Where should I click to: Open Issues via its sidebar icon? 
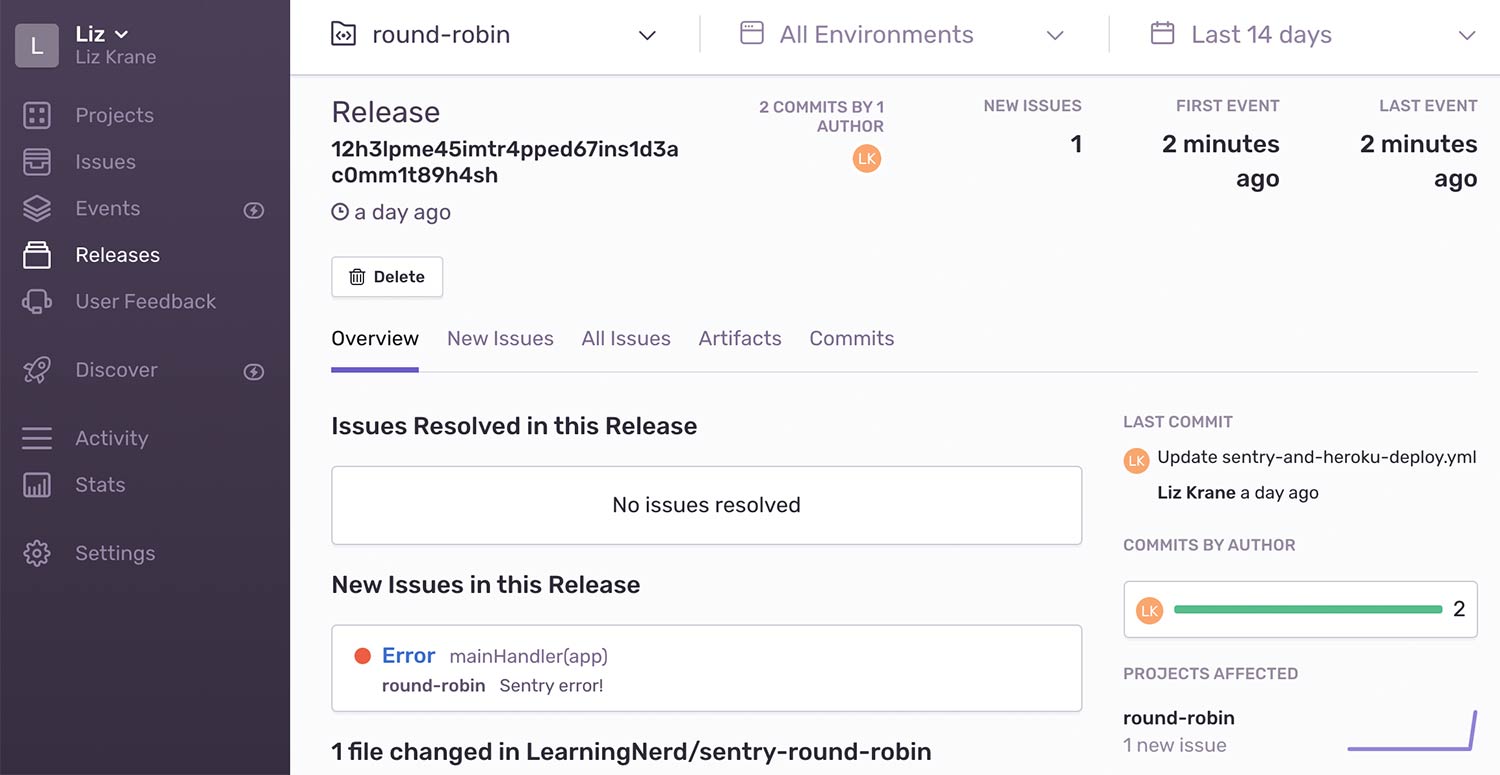(37, 162)
